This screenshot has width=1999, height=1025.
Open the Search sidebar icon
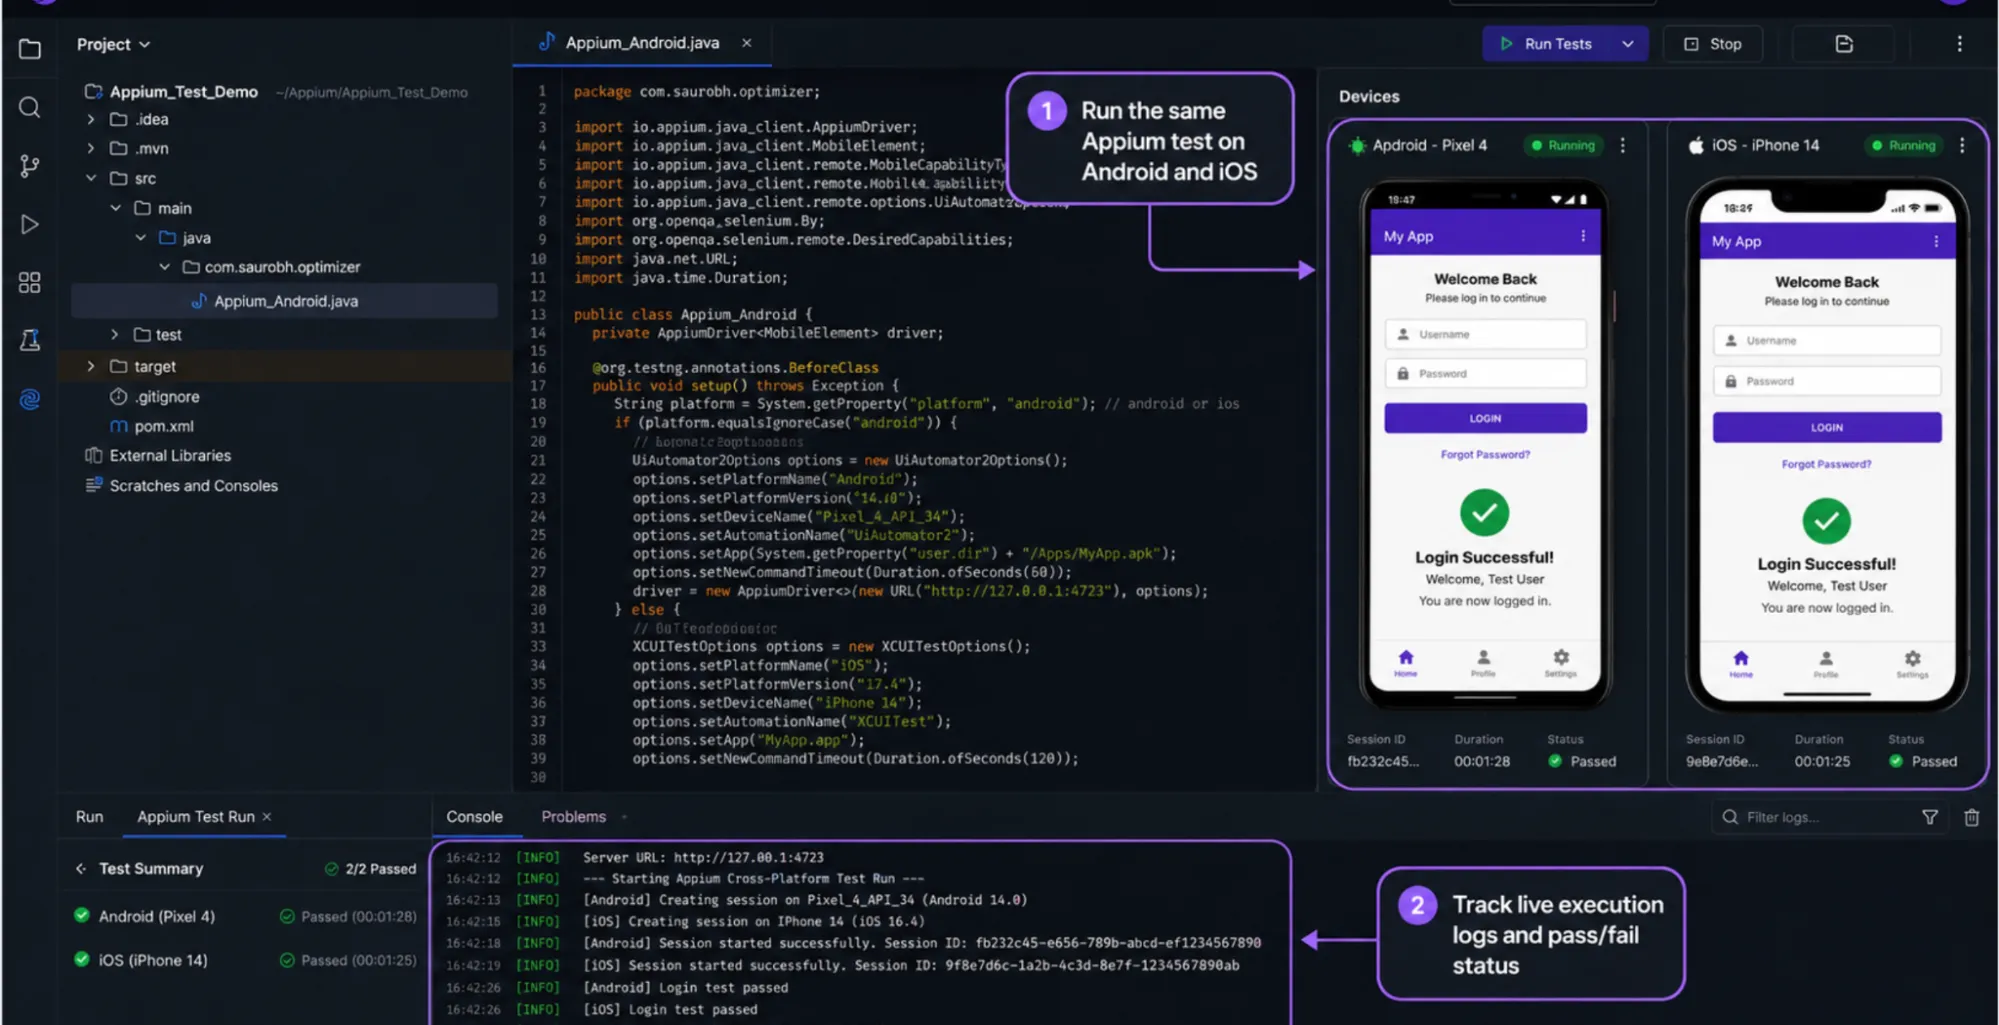tap(30, 107)
